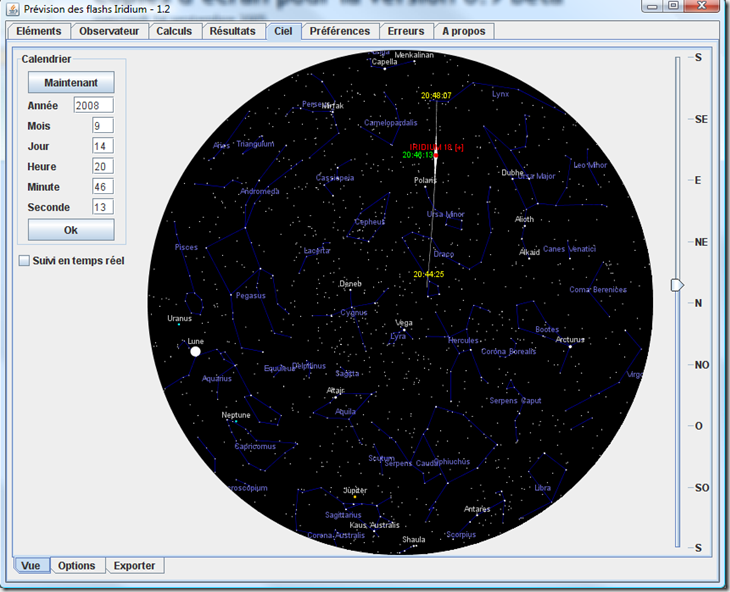Screen dimensions: 730x592
Task: Open the Options bottom tab
Action: [x=76, y=565]
